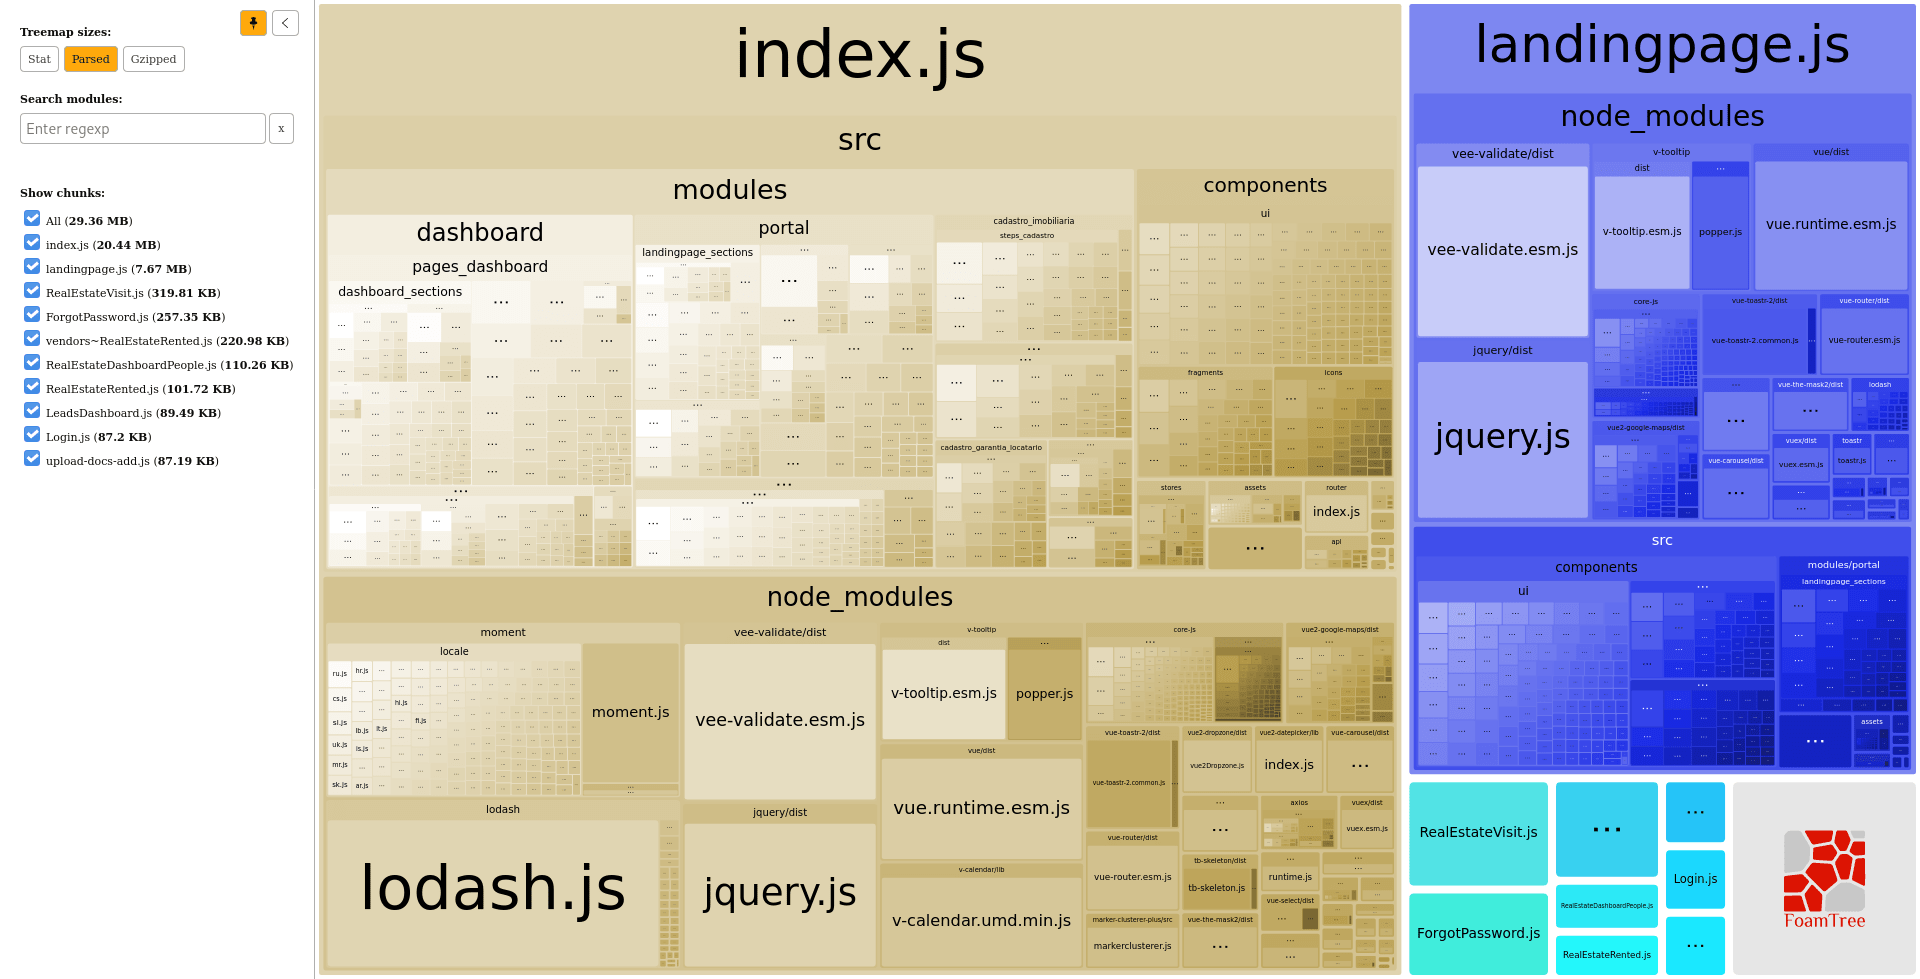This screenshot has height=979, width=1920.
Task: Uncheck the ForgotPassword.js chunk
Action: click(32, 315)
